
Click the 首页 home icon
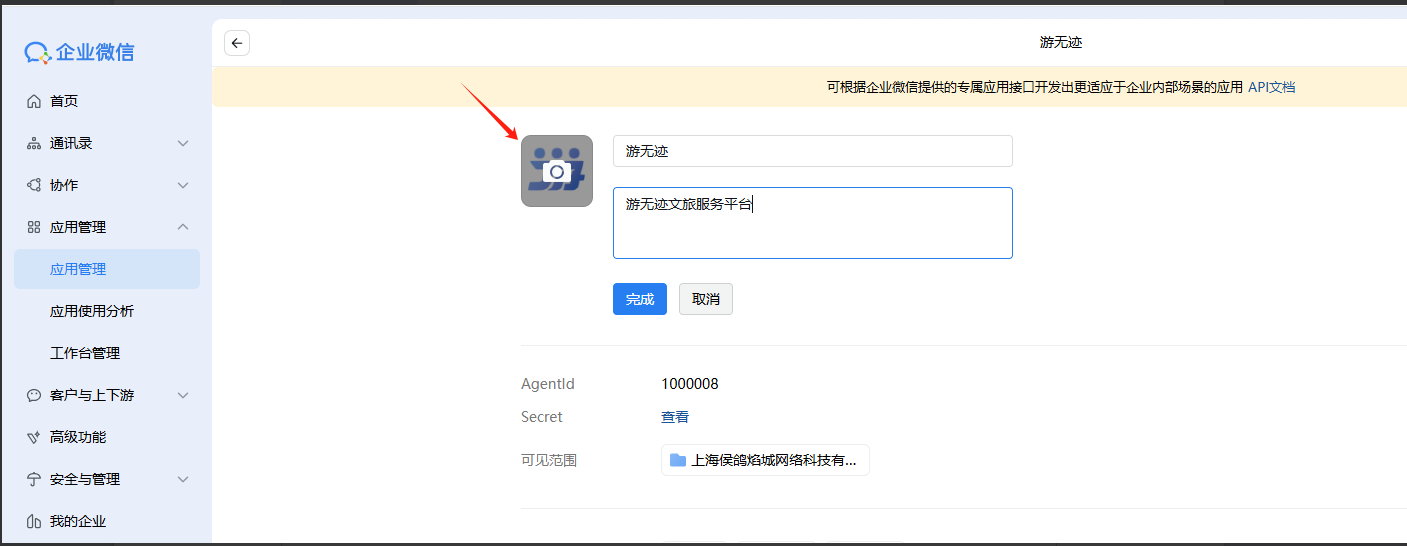point(34,101)
